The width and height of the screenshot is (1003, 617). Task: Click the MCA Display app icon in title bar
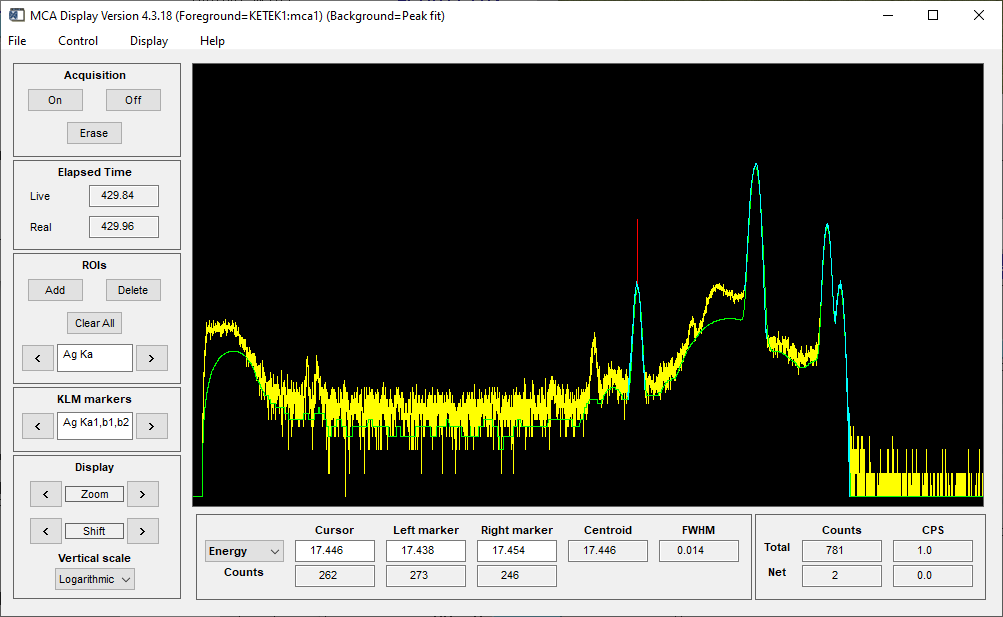tap(17, 15)
